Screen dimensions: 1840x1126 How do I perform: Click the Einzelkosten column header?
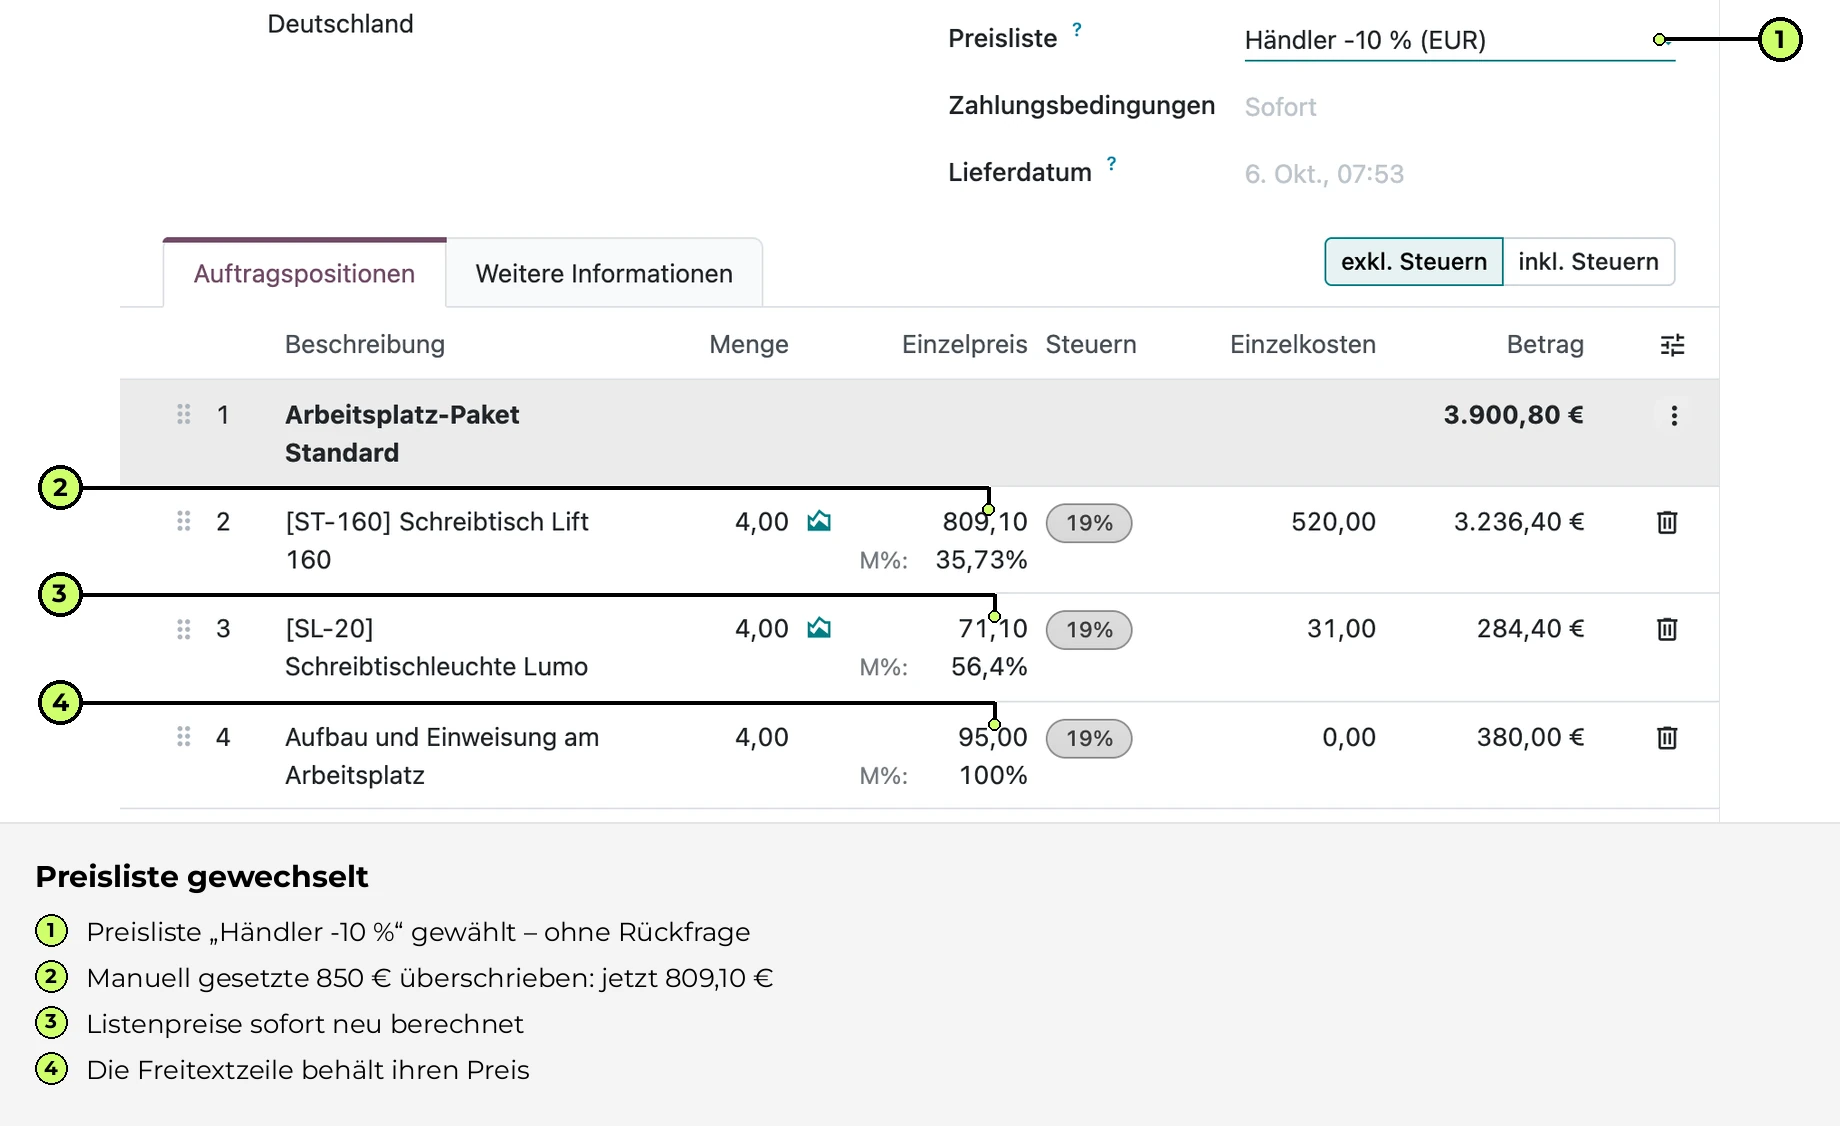click(1303, 345)
